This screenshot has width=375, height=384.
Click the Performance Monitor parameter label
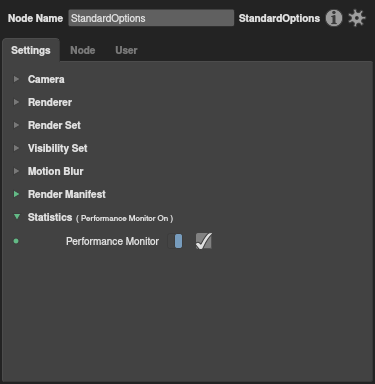click(112, 241)
